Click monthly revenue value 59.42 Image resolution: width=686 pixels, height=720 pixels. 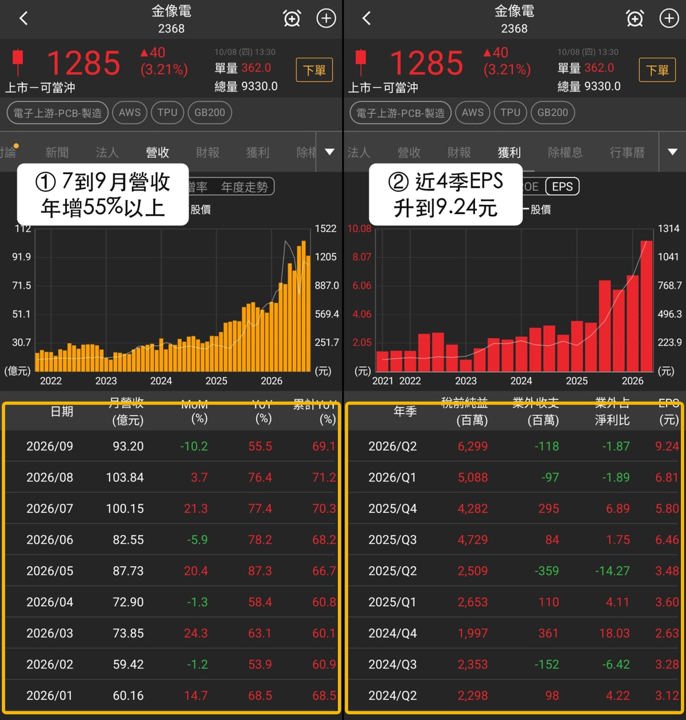point(128,664)
